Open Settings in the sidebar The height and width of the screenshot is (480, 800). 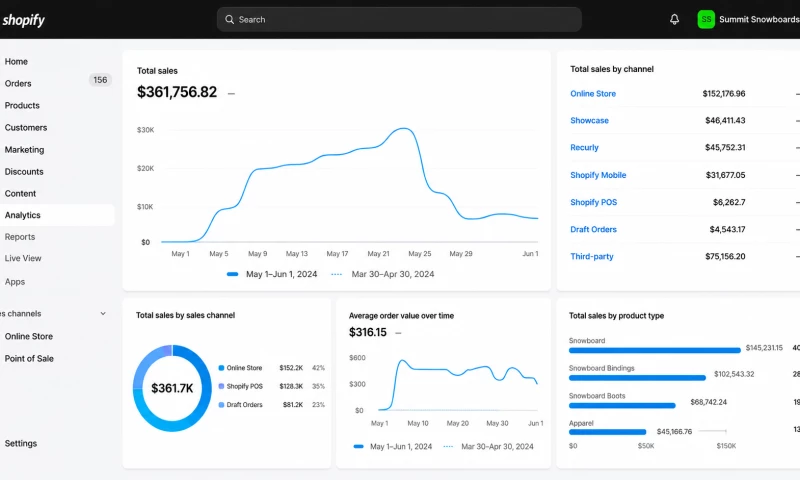tap(21, 443)
